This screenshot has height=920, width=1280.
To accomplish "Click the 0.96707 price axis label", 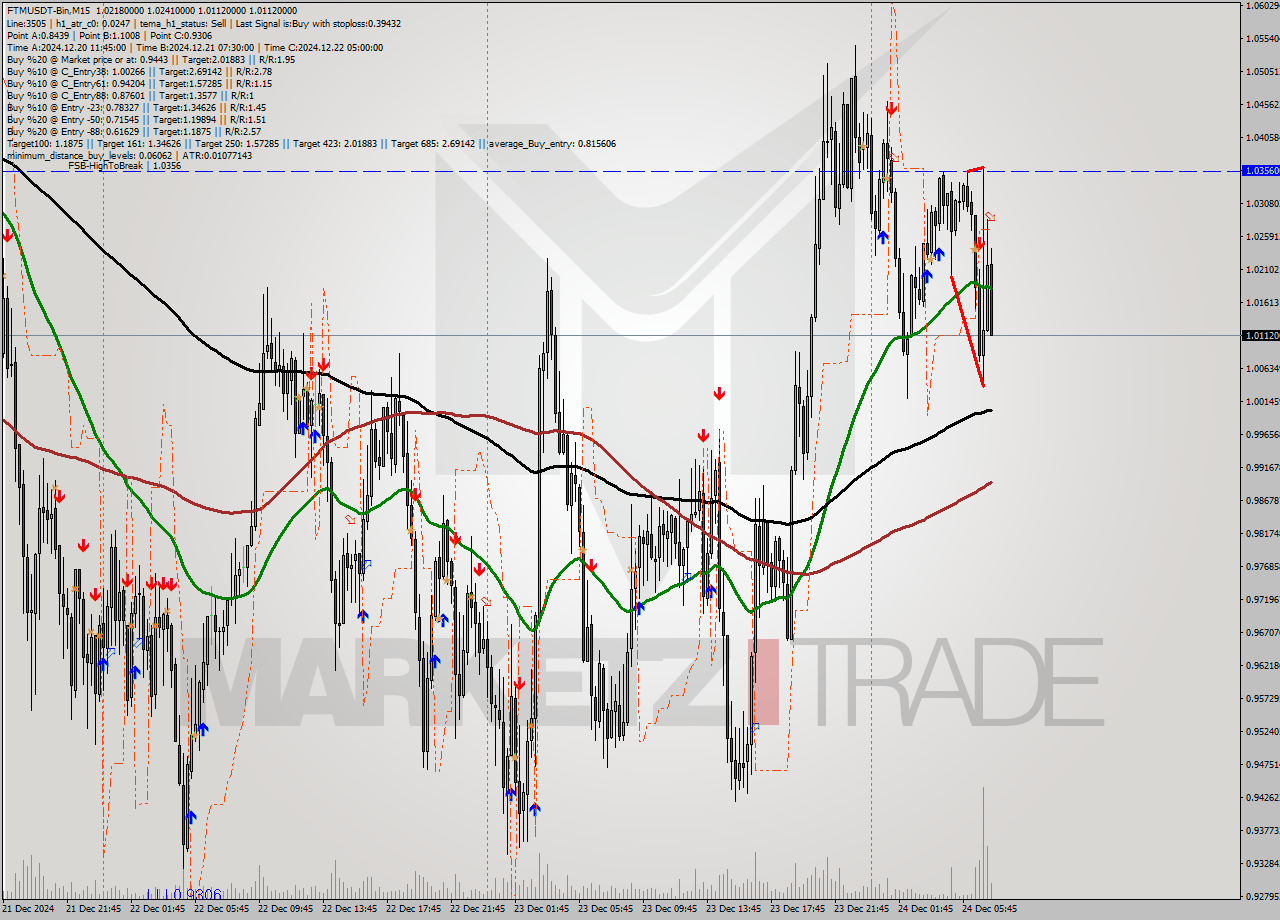I will click(x=1262, y=632).
